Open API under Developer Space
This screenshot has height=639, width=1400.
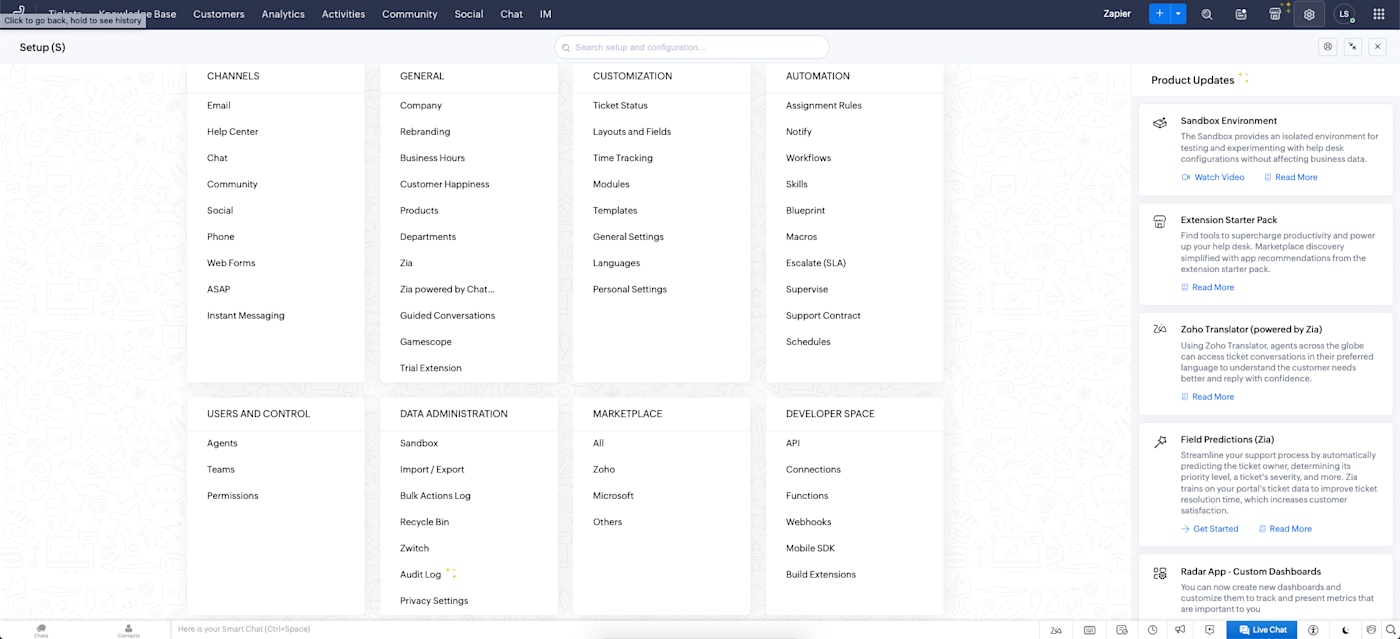(x=793, y=443)
